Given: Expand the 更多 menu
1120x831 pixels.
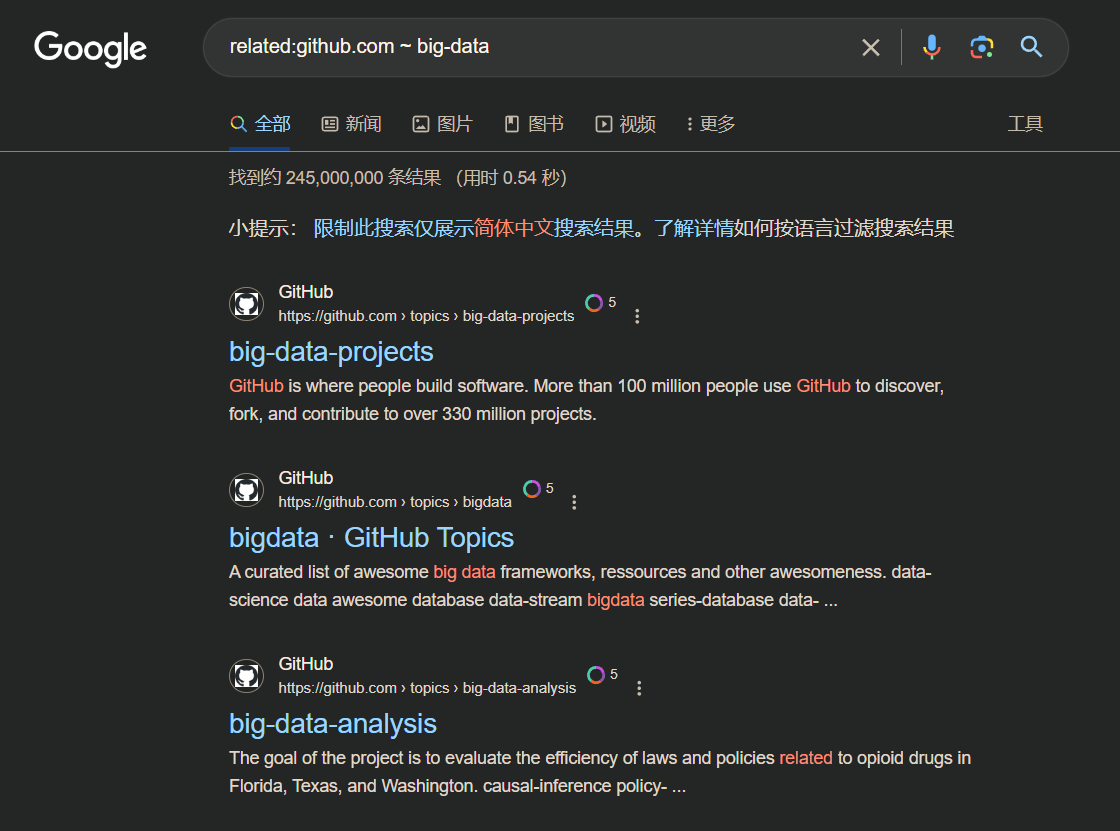Looking at the screenshot, I should click(711, 124).
